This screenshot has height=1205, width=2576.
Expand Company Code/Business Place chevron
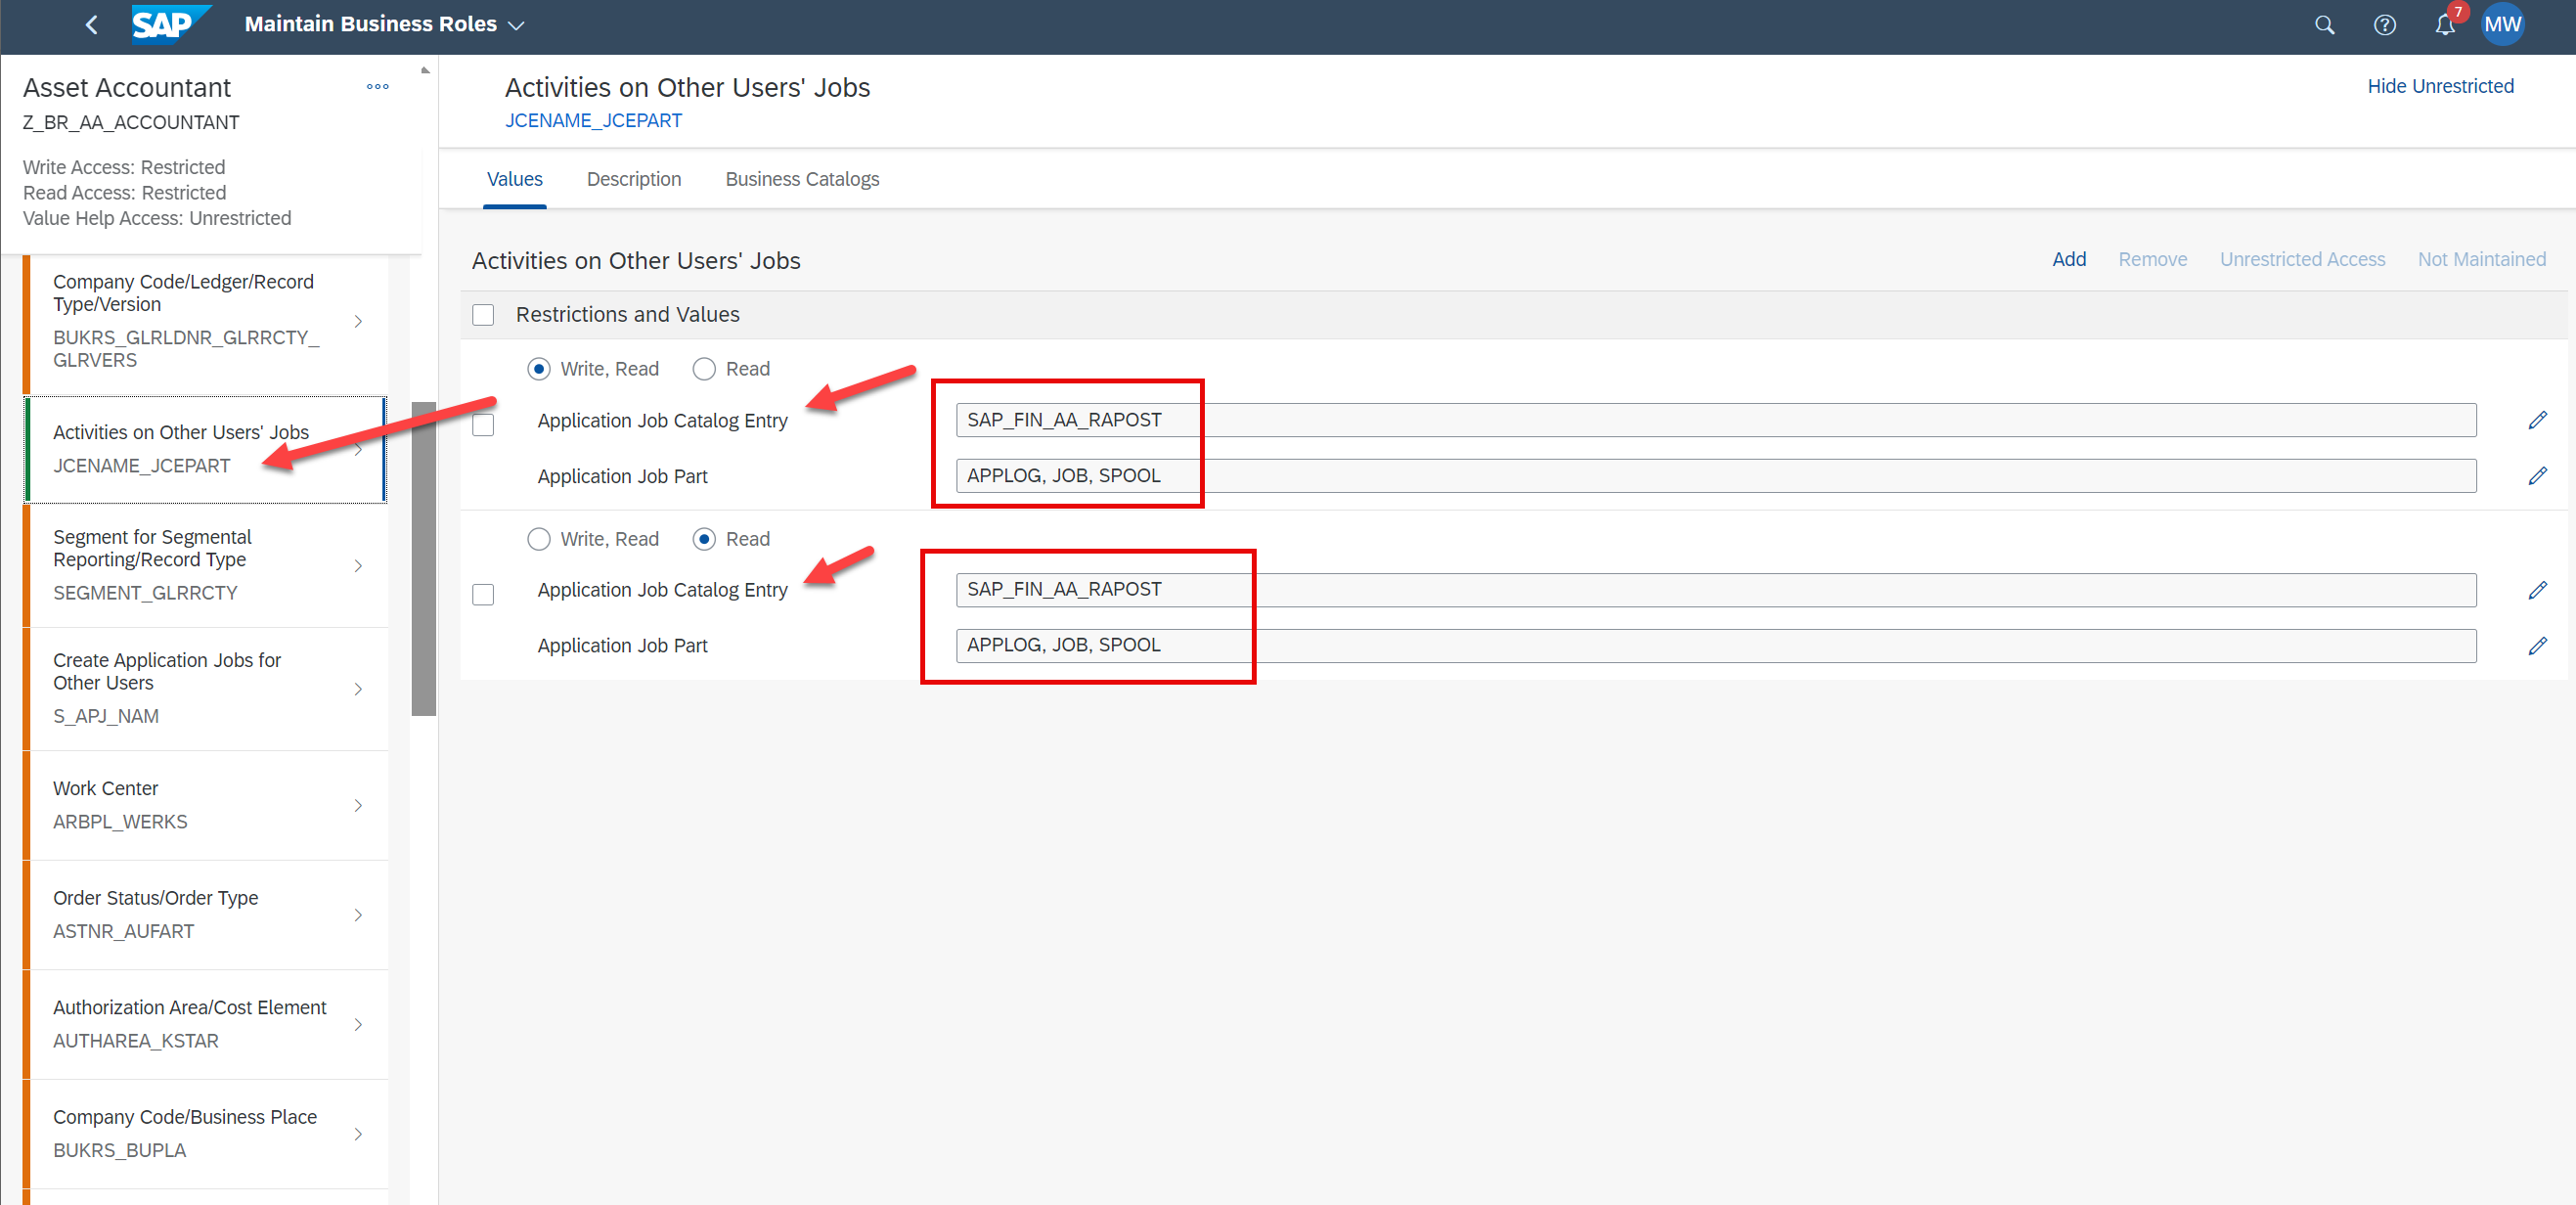(x=358, y=1134)
